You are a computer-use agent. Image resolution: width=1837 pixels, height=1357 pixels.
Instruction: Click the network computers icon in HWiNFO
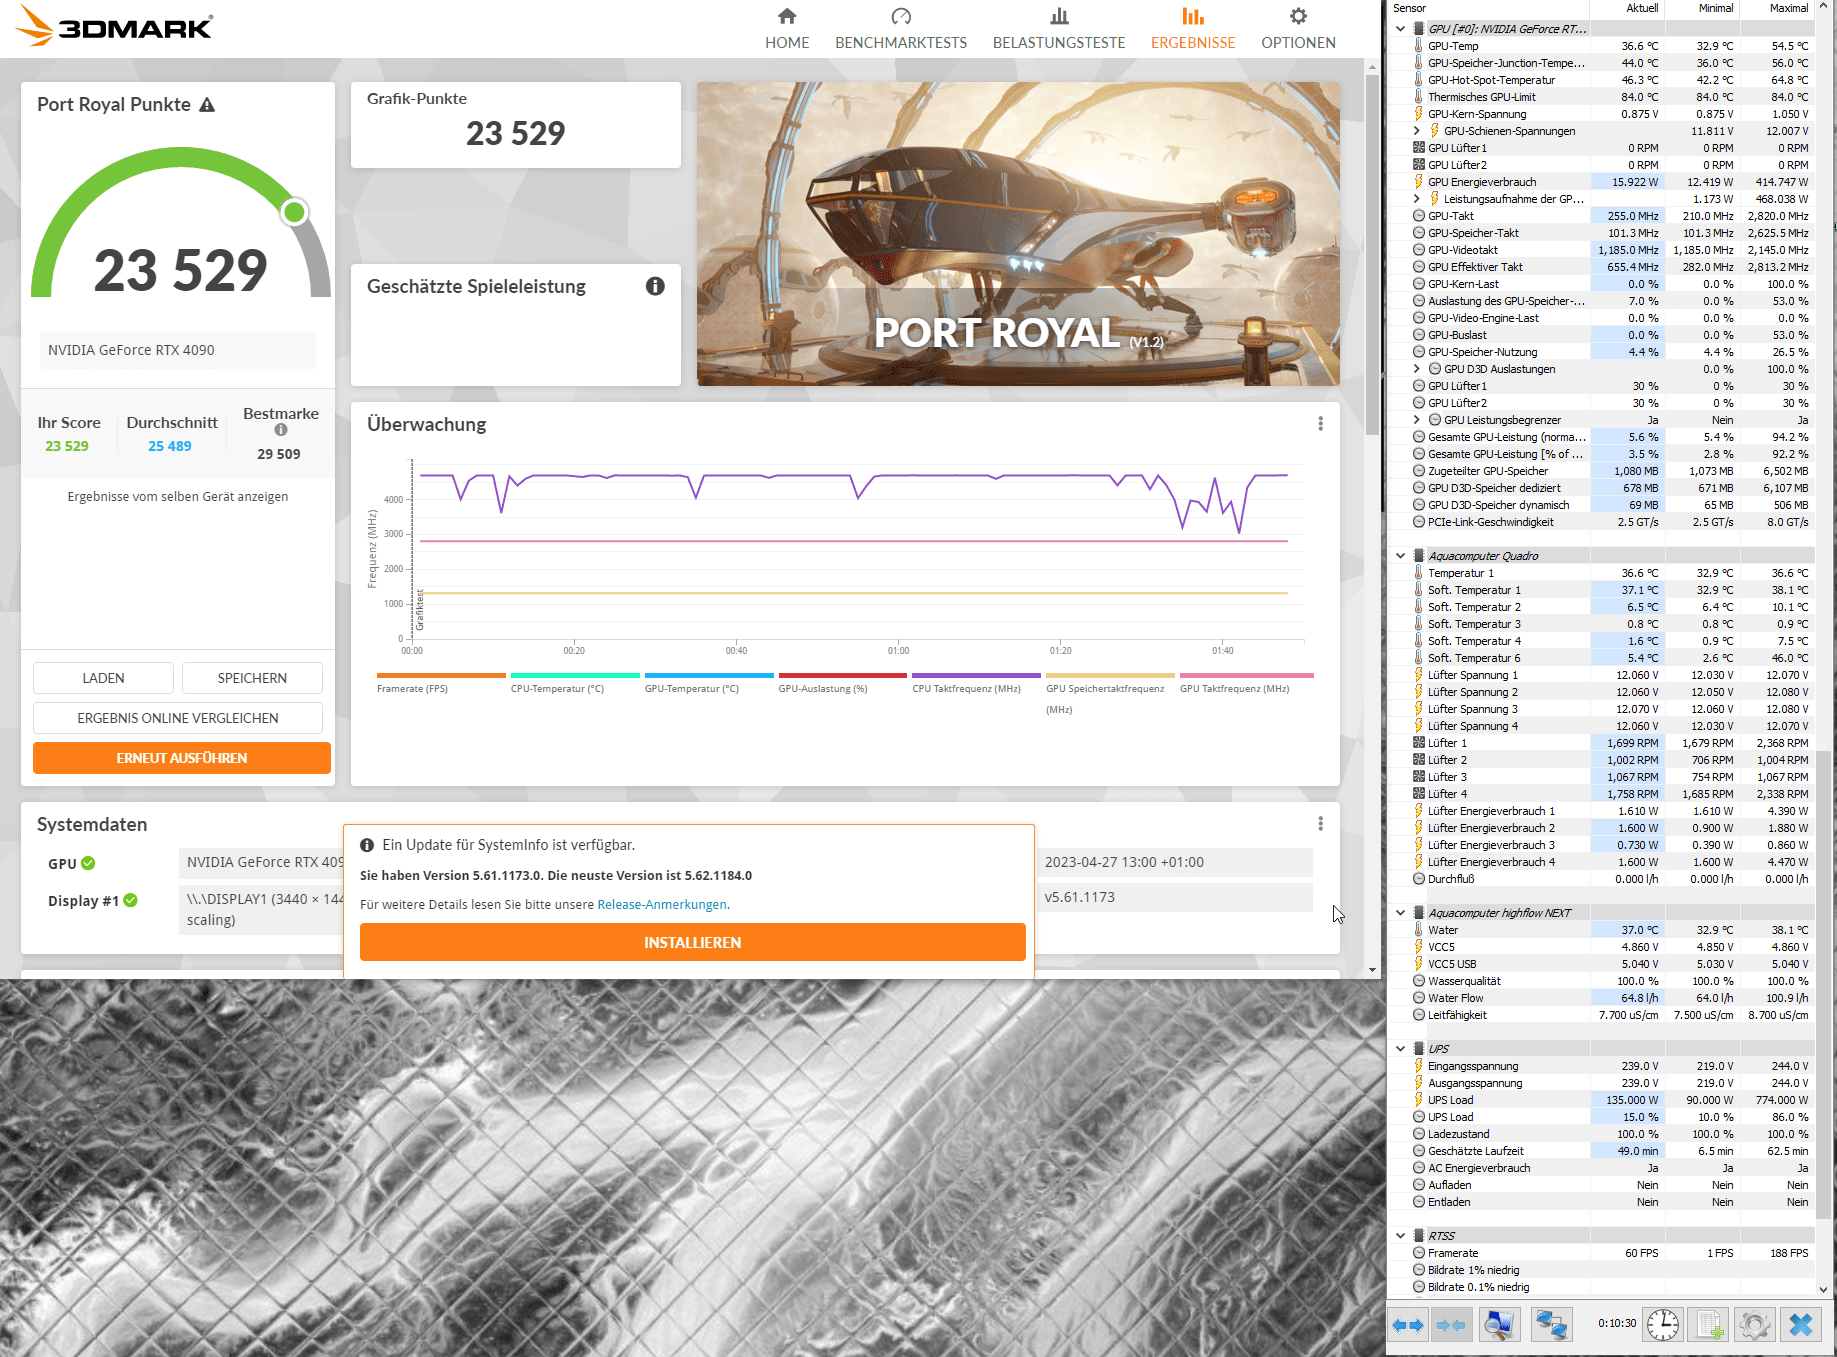pyautogui.click(x=1550, y=1325)
